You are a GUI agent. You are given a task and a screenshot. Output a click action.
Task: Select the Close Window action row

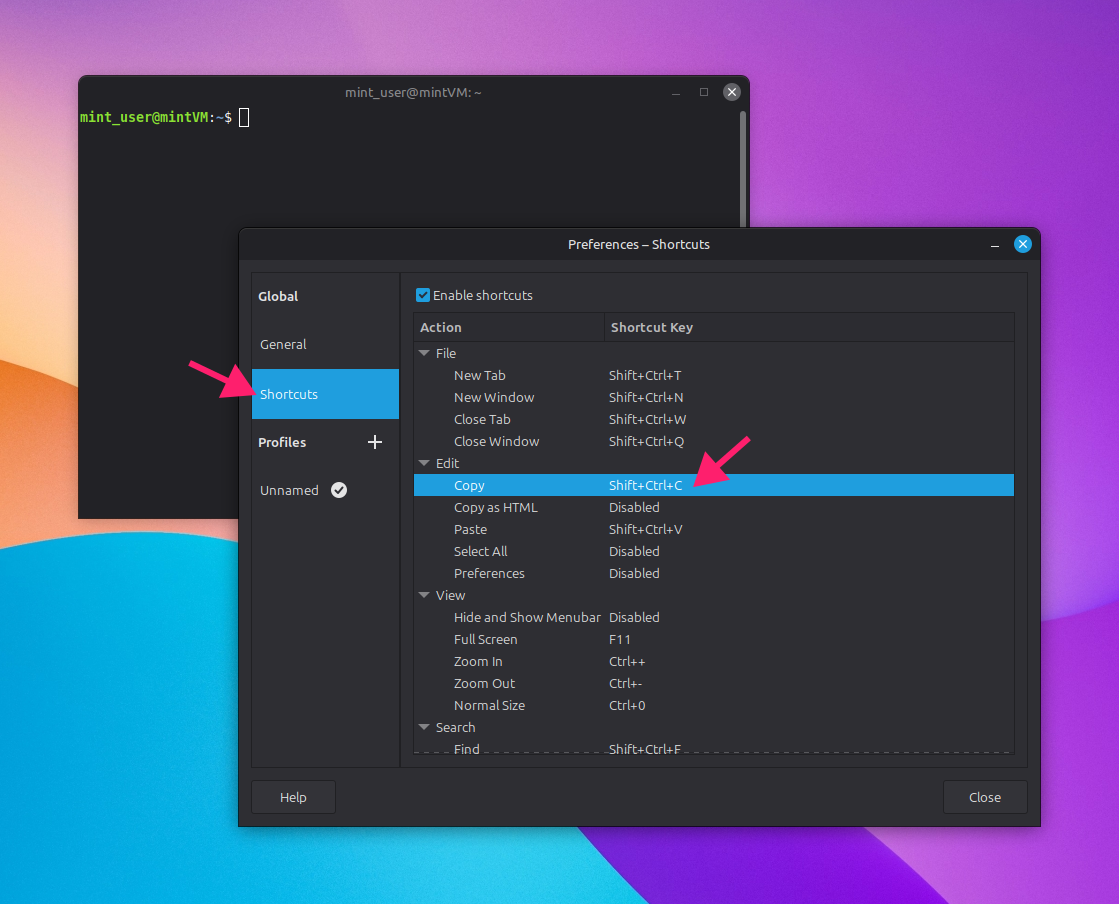click(714, 442)
